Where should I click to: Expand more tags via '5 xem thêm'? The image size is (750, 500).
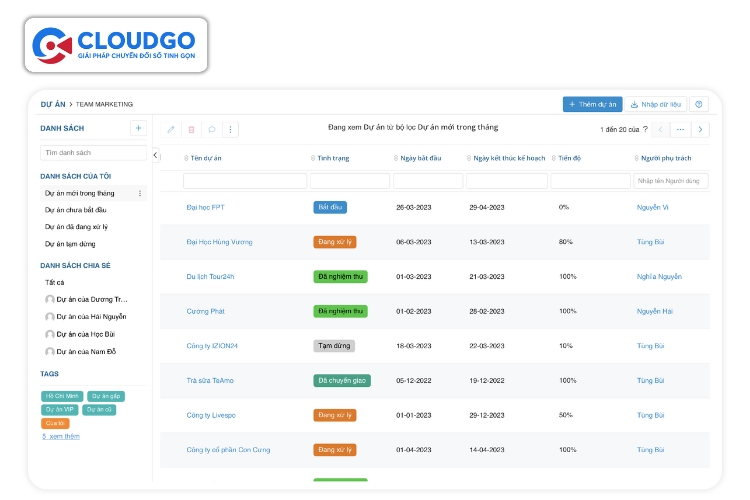click(x=61, y=436)
